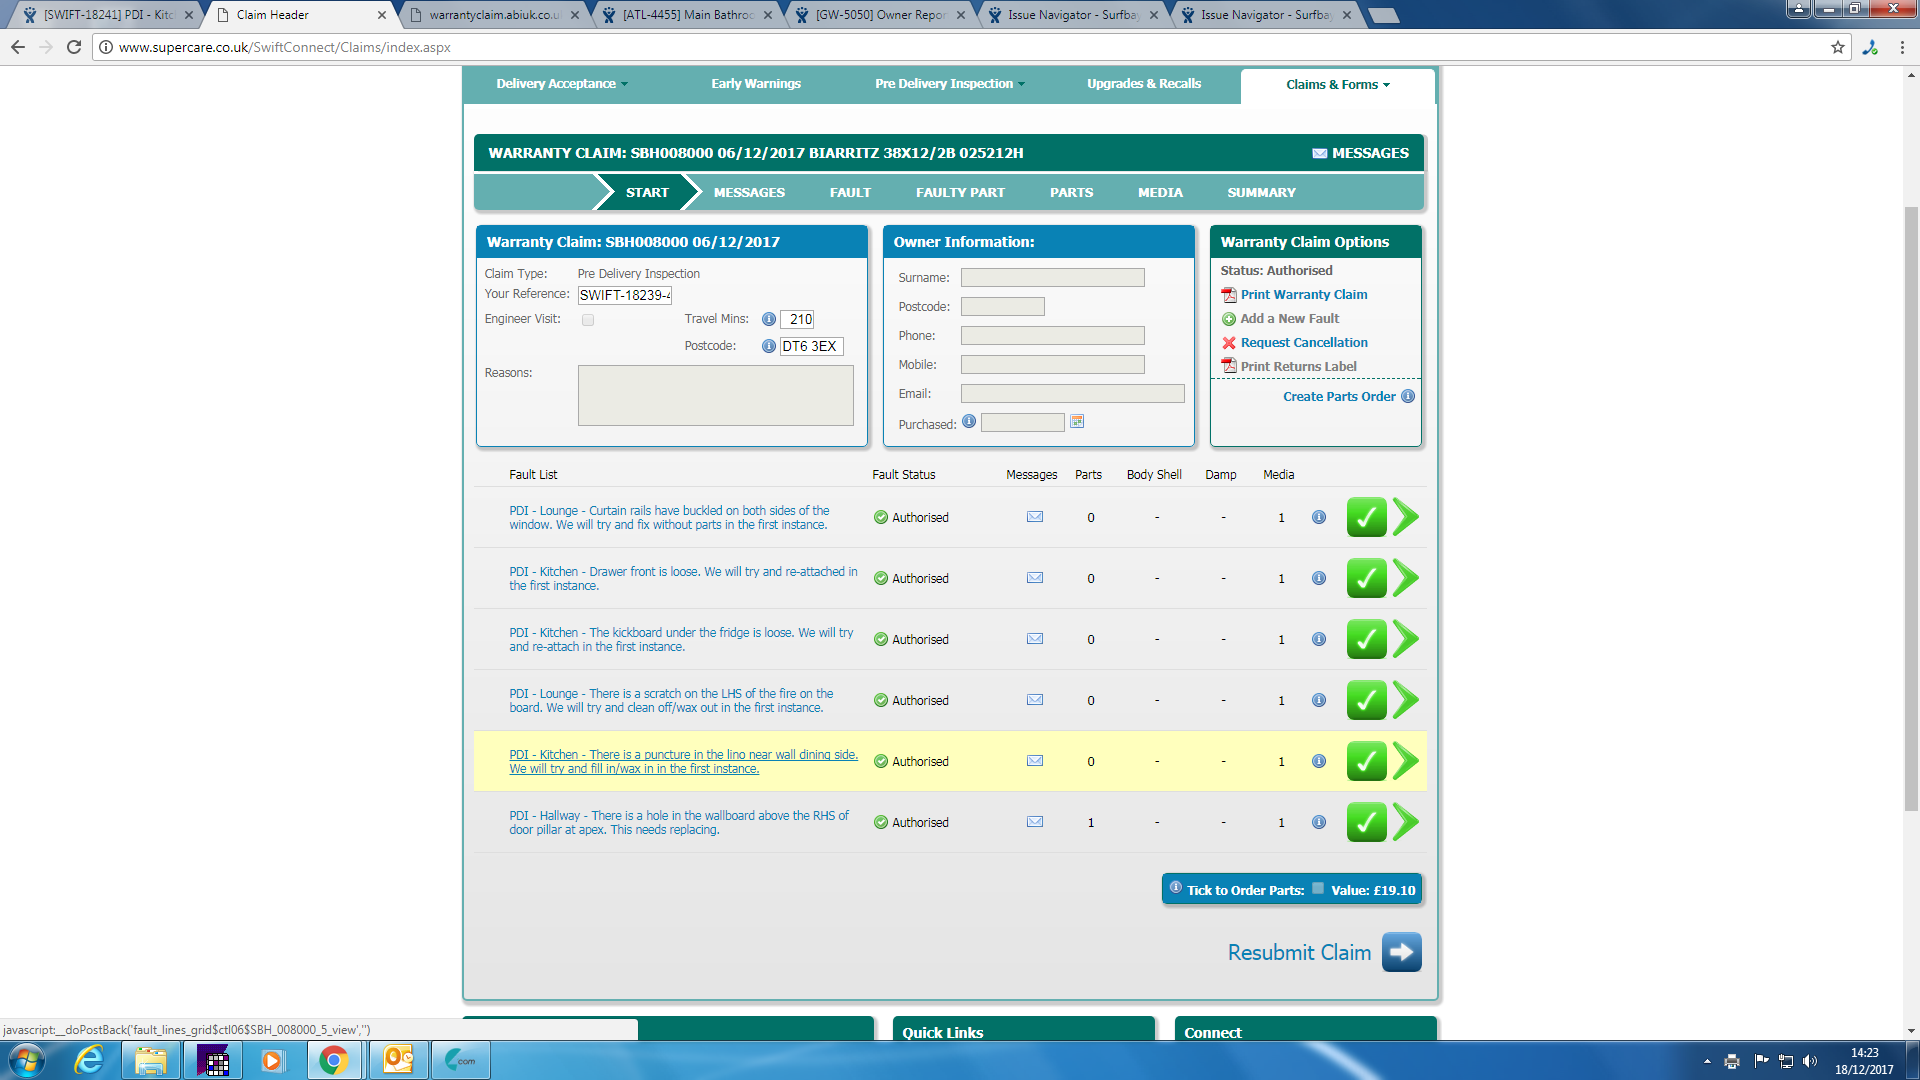Tick the Order Parts checkbox

[1318, 889]
